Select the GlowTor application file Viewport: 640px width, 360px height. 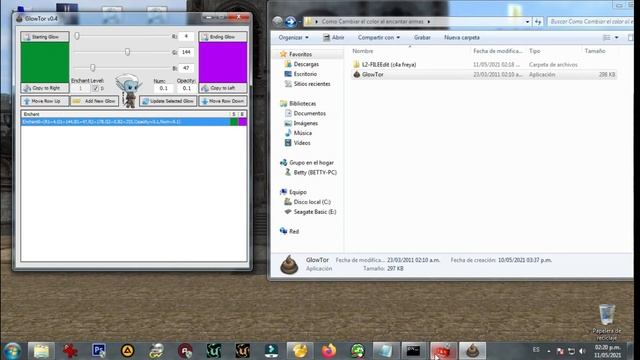pyautogui.click(x=372, y=74)
